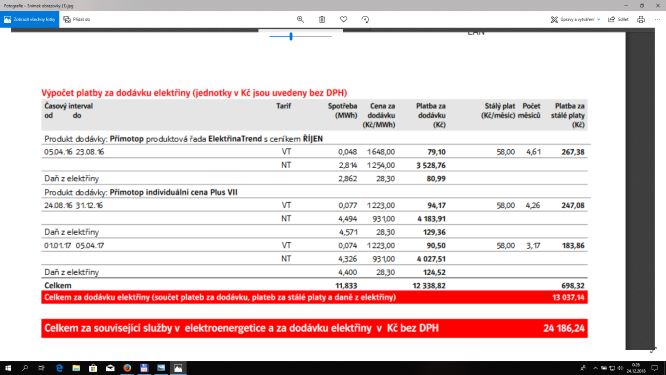Click the date 24.08.16 in the table
Screen dimensions: 666x375
click(58, 205)
